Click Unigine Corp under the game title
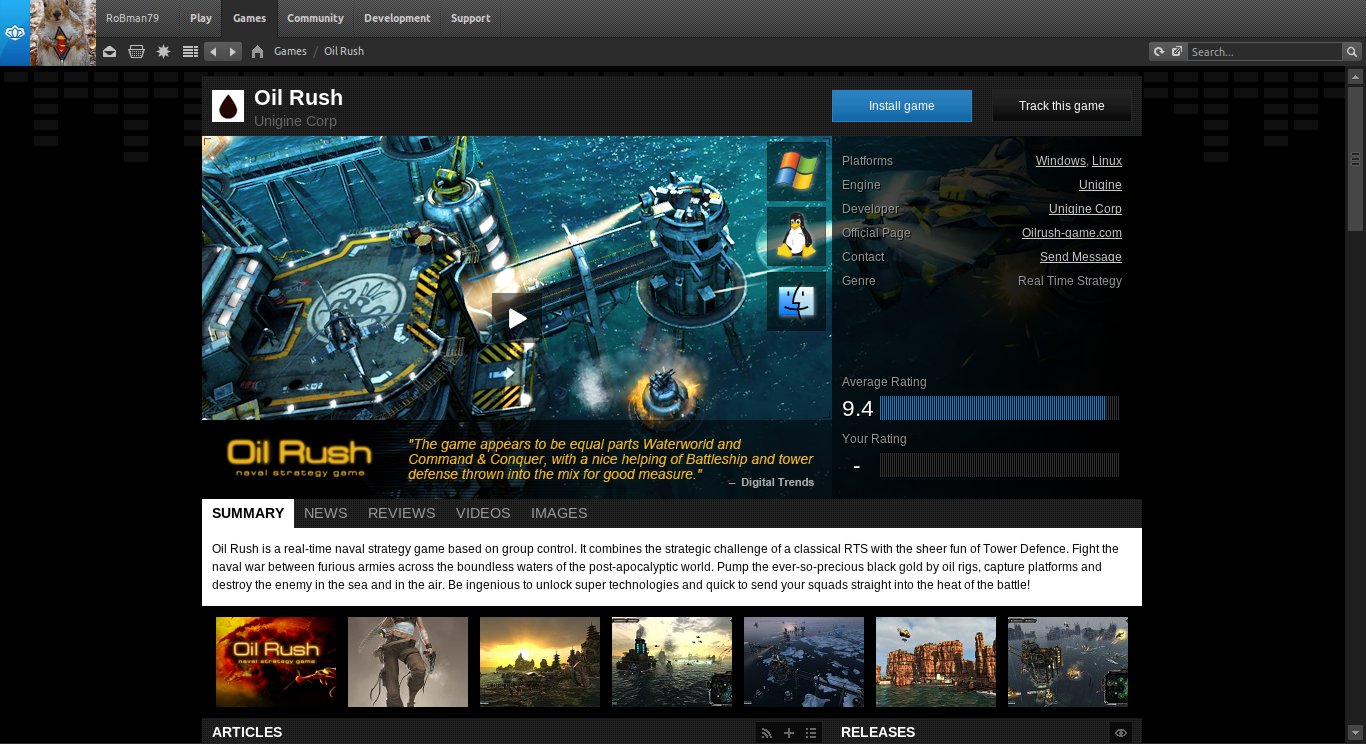This screenshot has width=1366, height=744. (295, 121)
